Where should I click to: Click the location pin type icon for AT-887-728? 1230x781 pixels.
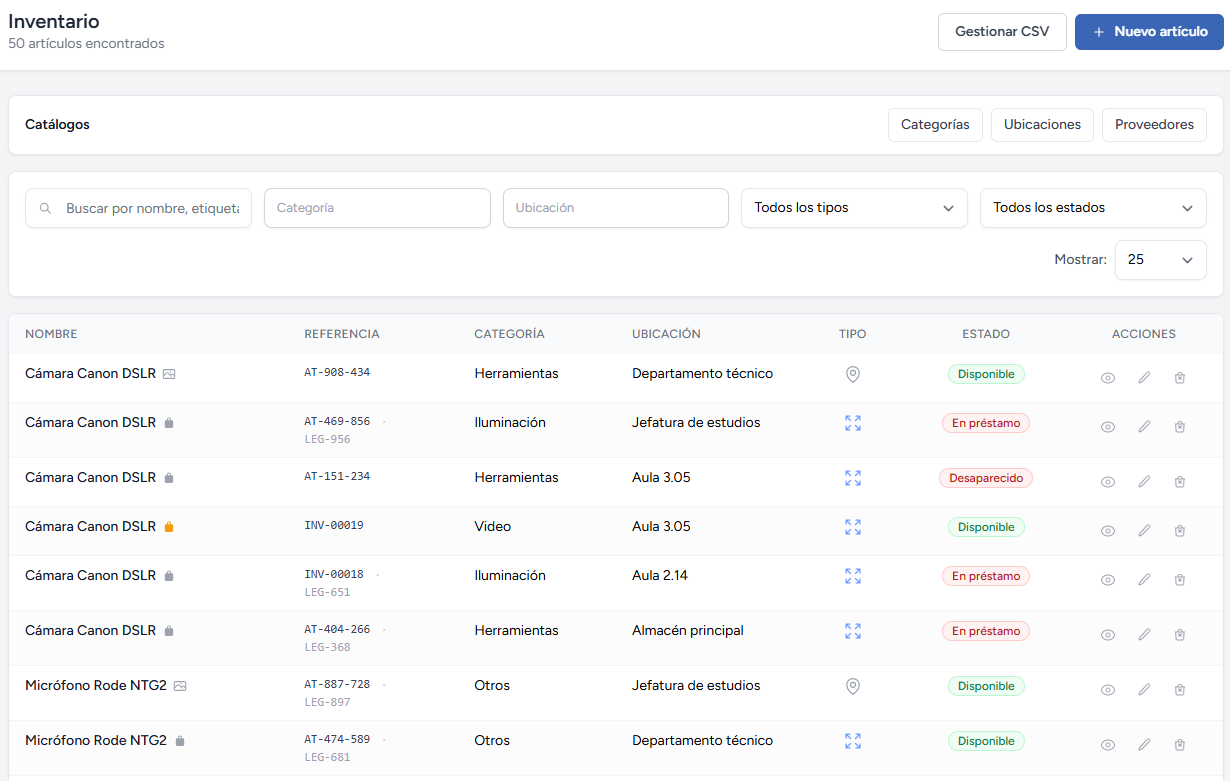coord(853,686)
